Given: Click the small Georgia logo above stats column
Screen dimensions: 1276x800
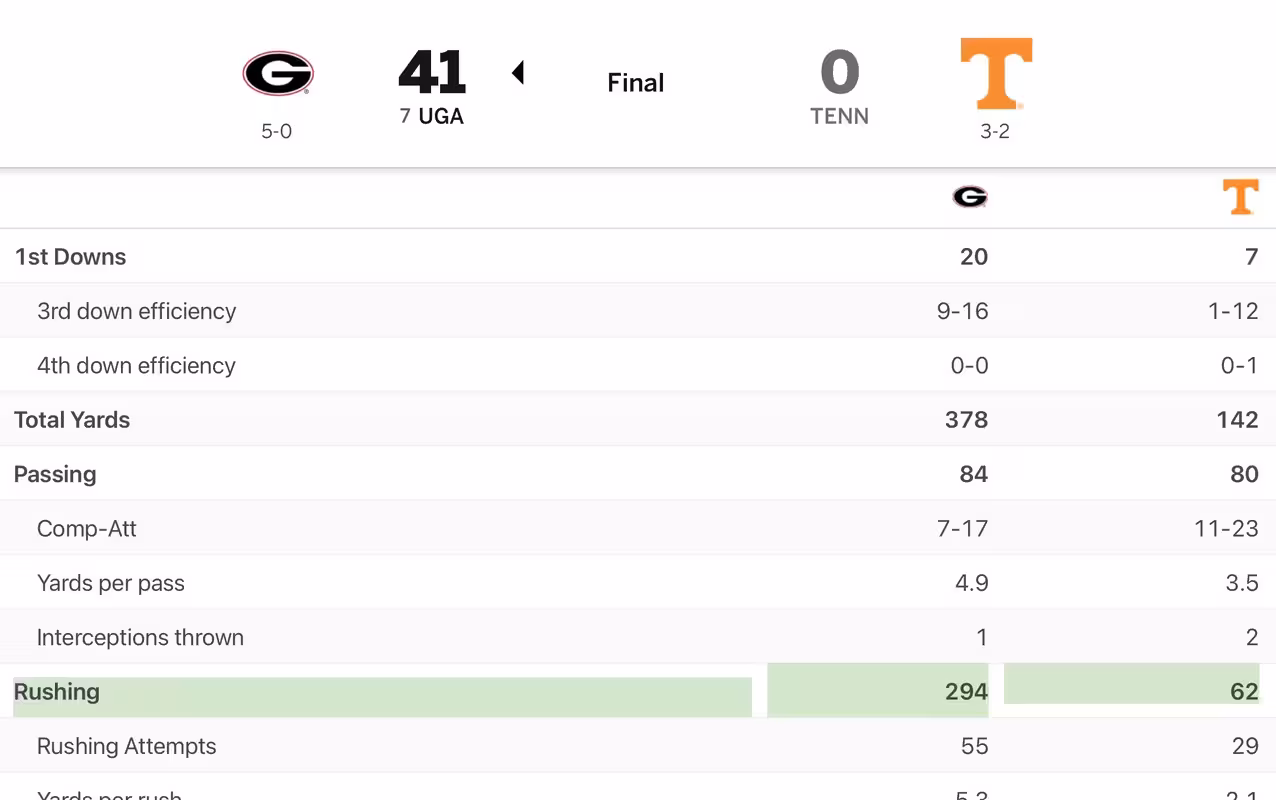Looking at the screenshot, I should [x=970, y=197].
